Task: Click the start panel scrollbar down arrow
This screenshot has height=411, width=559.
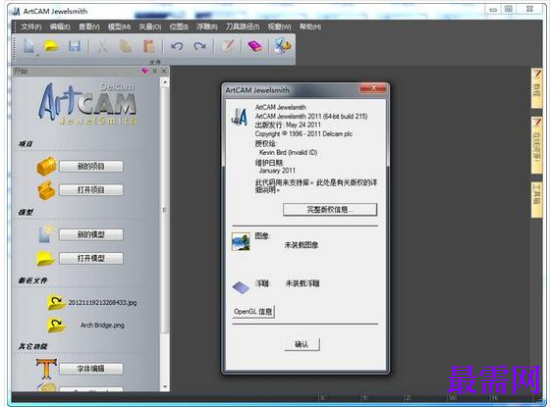Action: point(165,386)
